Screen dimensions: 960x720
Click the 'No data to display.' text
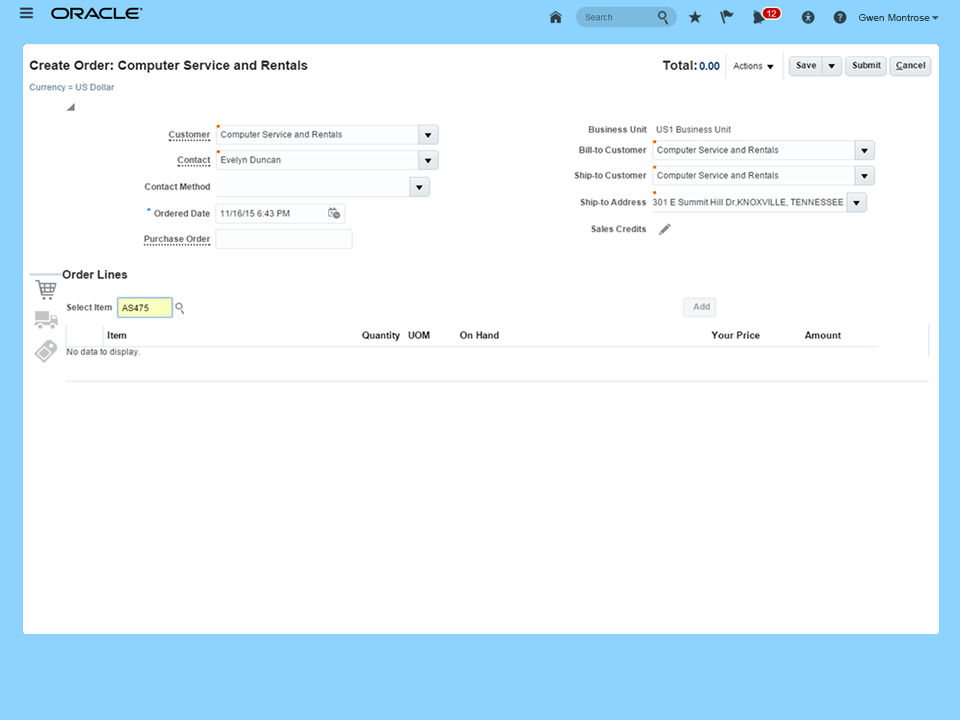coord(103,352)
